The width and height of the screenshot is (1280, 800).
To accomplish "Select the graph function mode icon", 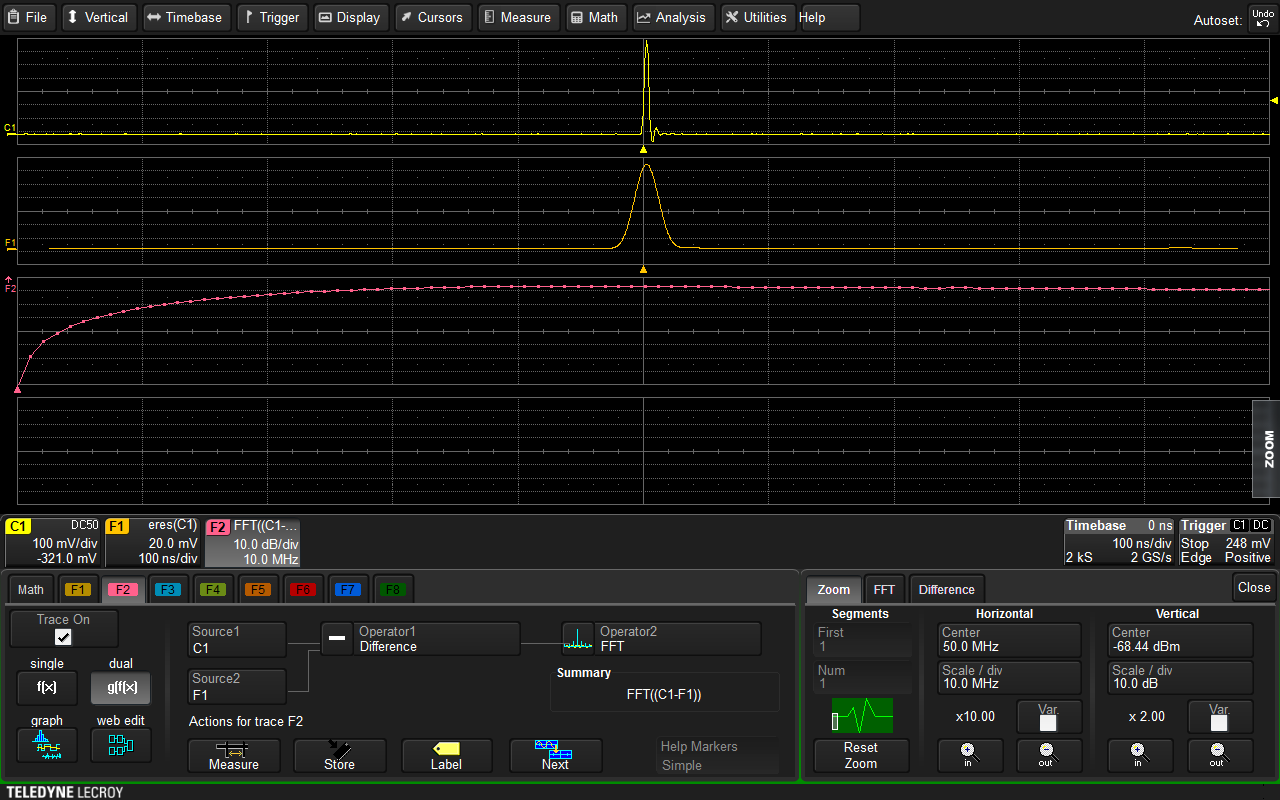I will click(x=47, y=745).
